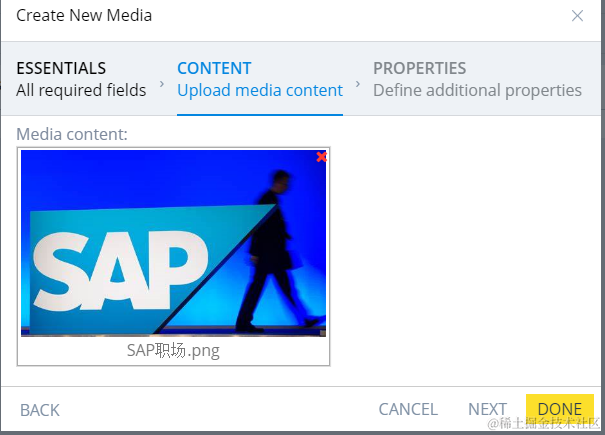
Task: Click the Media content label
Action: coord(72,134)
